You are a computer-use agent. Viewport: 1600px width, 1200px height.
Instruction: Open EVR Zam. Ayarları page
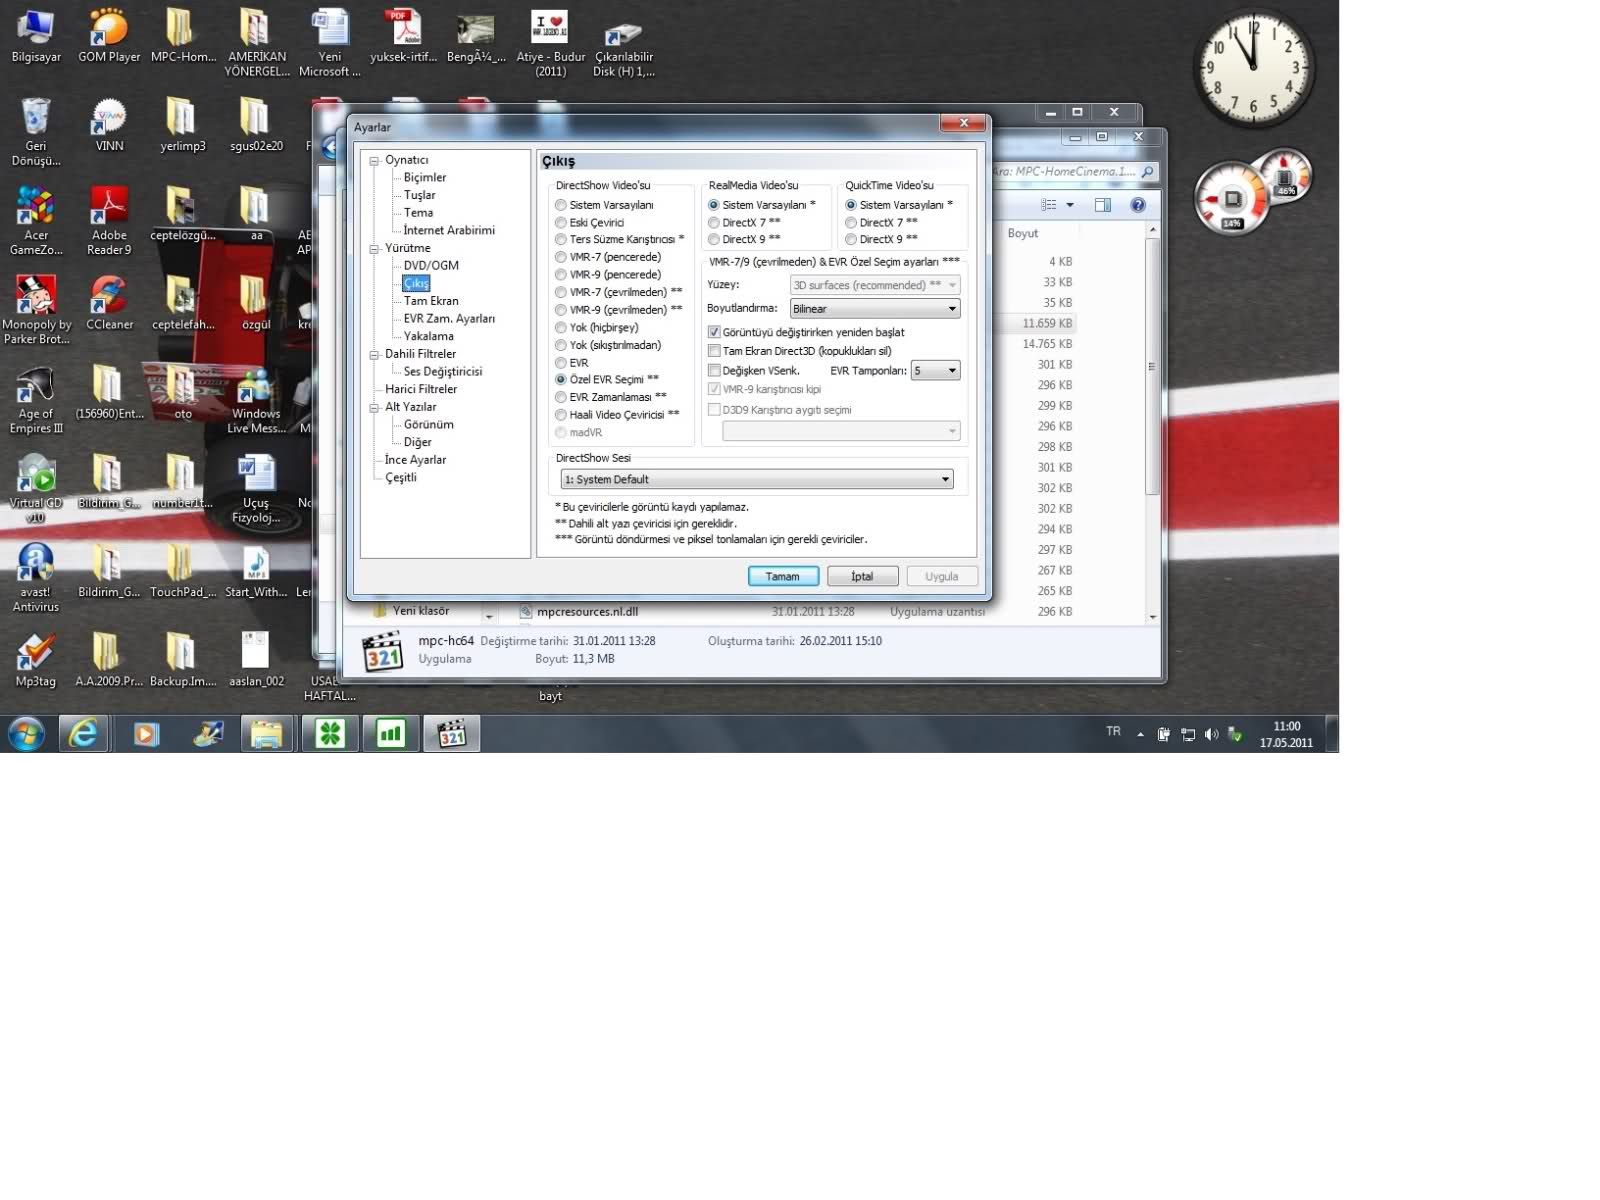point(449,319)
